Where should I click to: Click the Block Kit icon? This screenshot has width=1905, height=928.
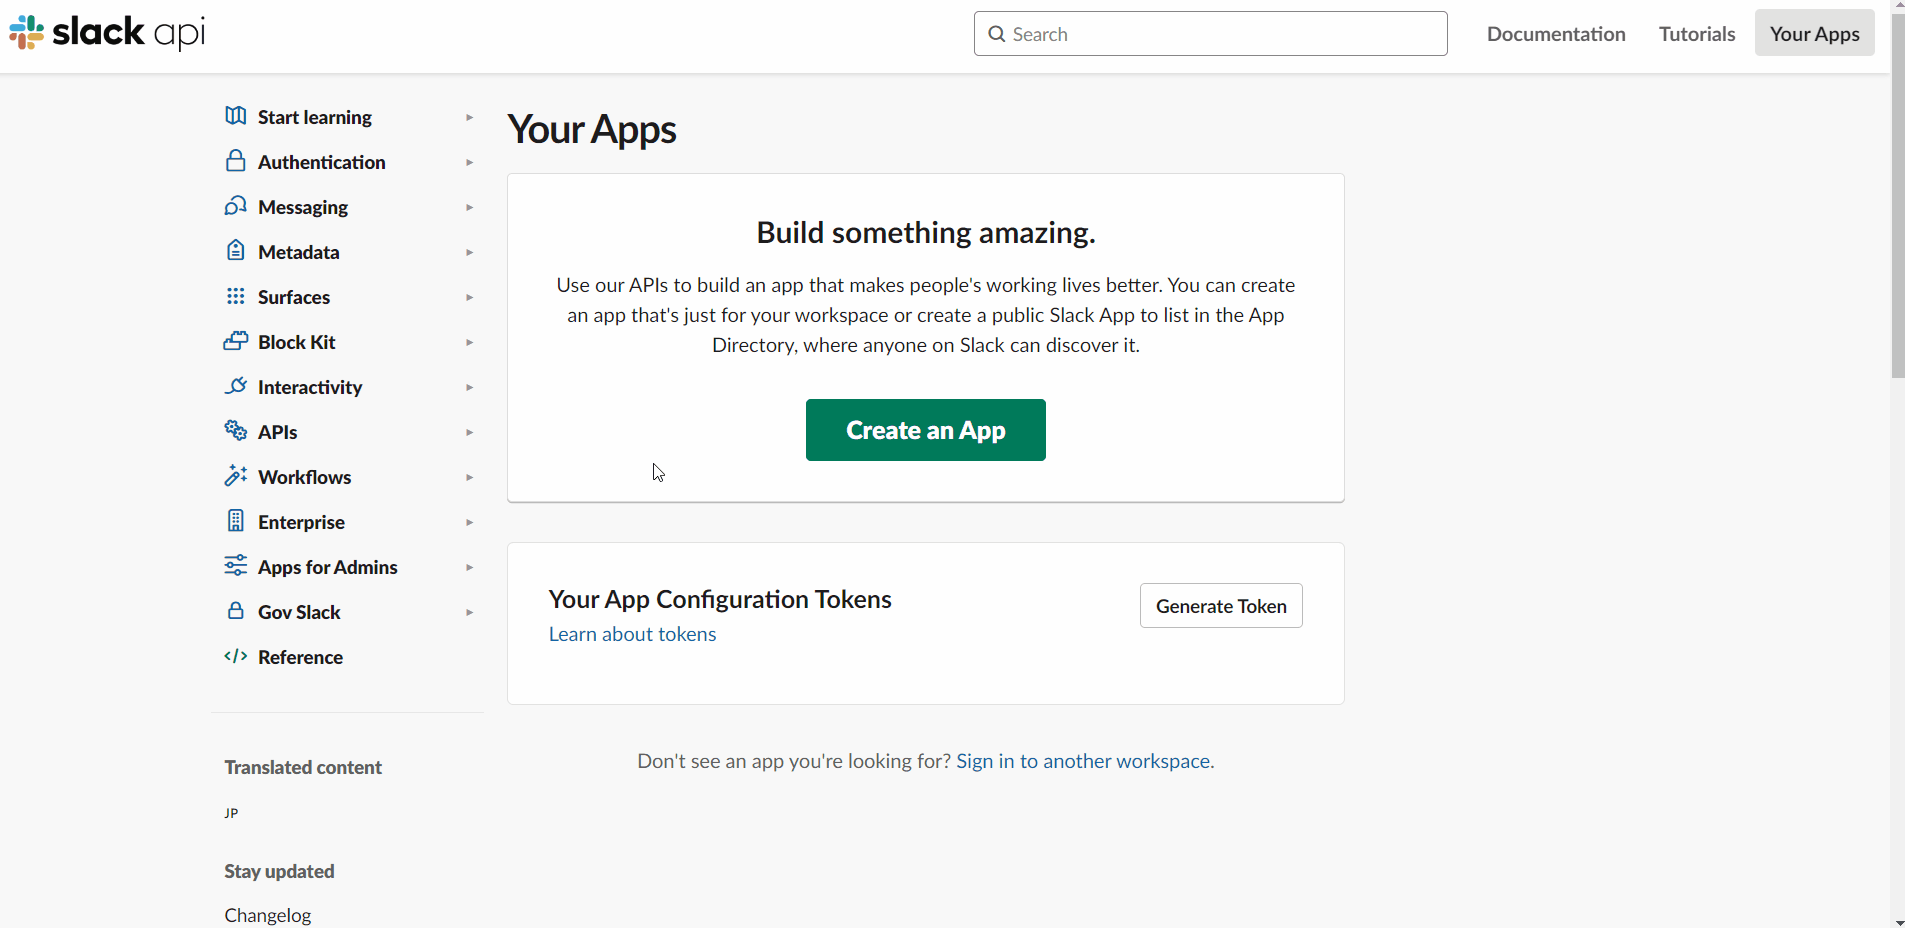pos(234,341)
